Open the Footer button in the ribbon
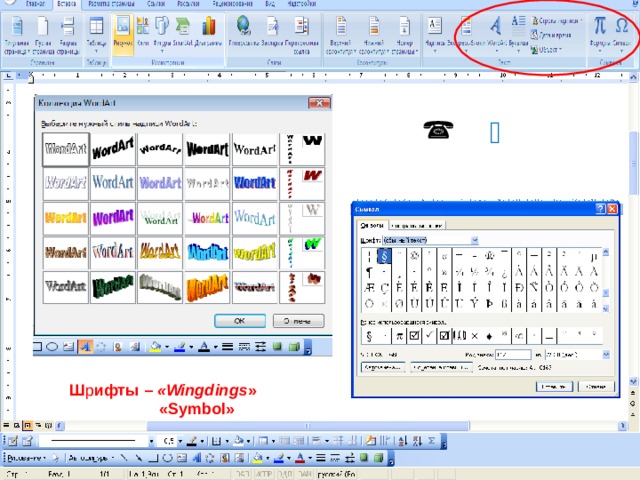640x480 pixels. [373, 35]
